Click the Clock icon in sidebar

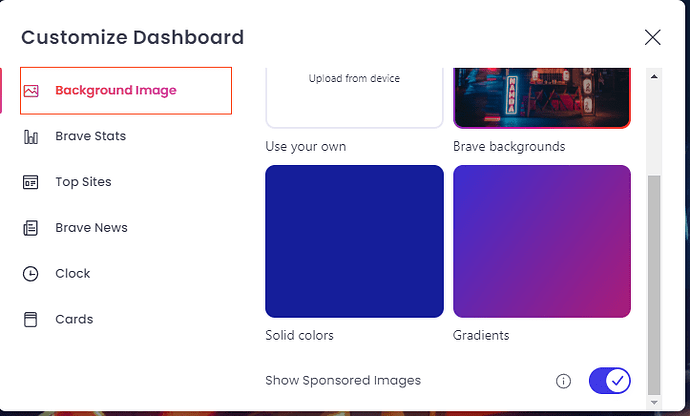[31, 273]
